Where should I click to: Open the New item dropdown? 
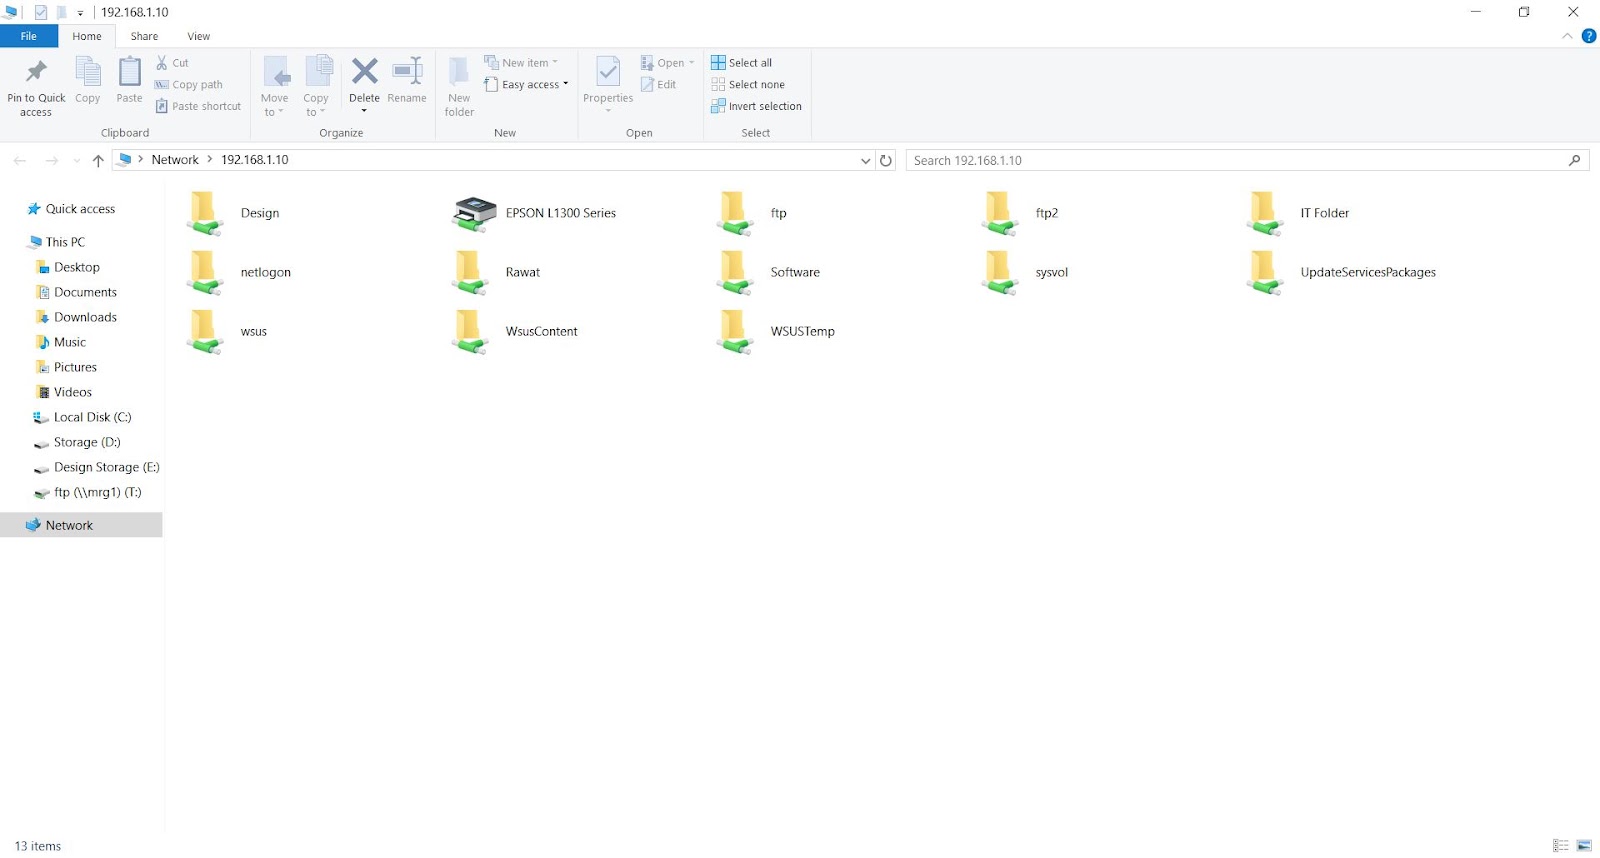click(x=521, y=62)
